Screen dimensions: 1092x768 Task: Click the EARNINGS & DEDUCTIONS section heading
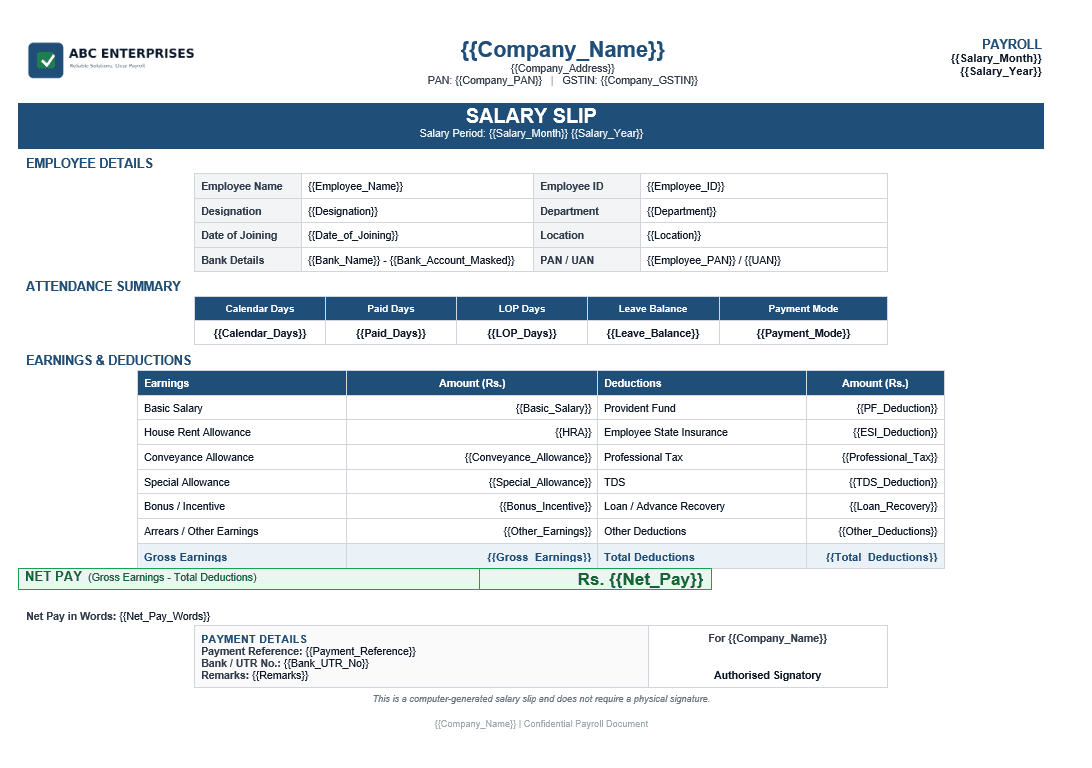109,361
